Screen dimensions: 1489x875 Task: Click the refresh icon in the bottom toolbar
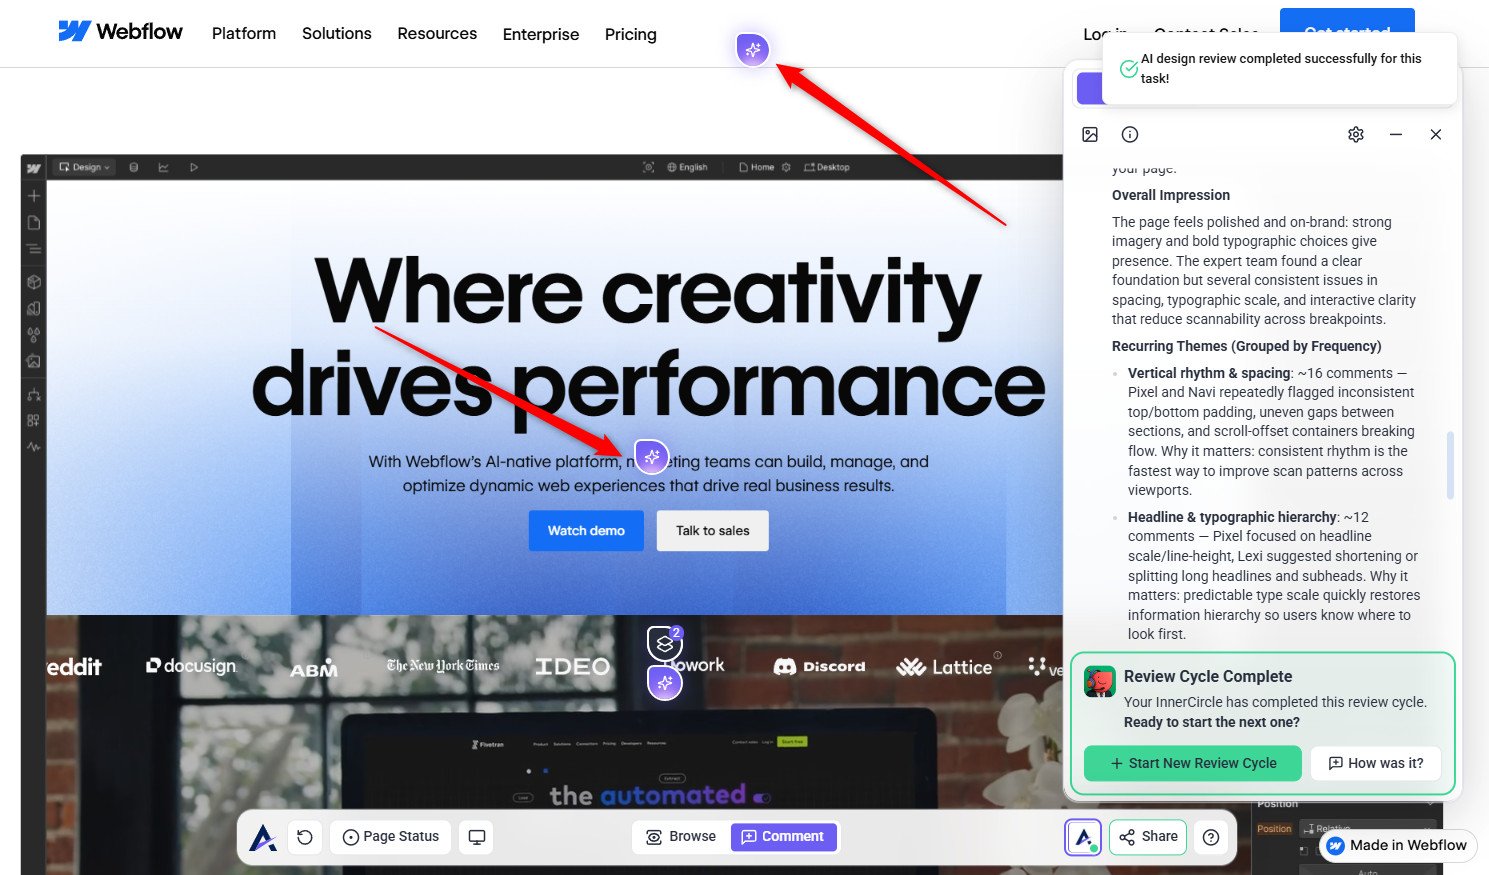[x=305, y=837]
